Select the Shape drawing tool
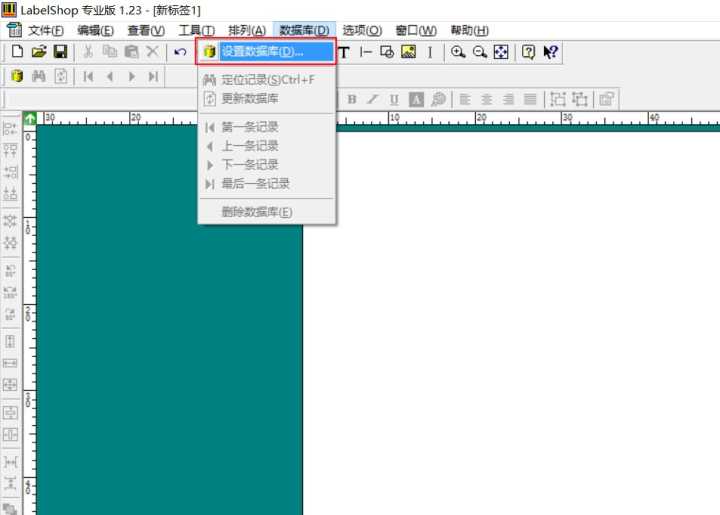 point(387,52)
